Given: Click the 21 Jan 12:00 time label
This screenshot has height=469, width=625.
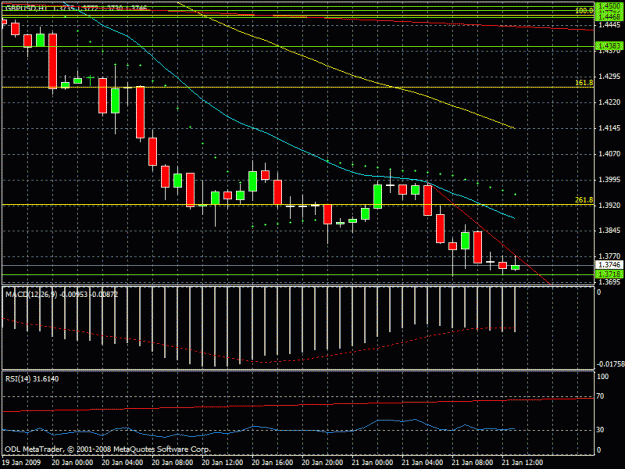Looking at the screenshot, I should click(522, 463).
